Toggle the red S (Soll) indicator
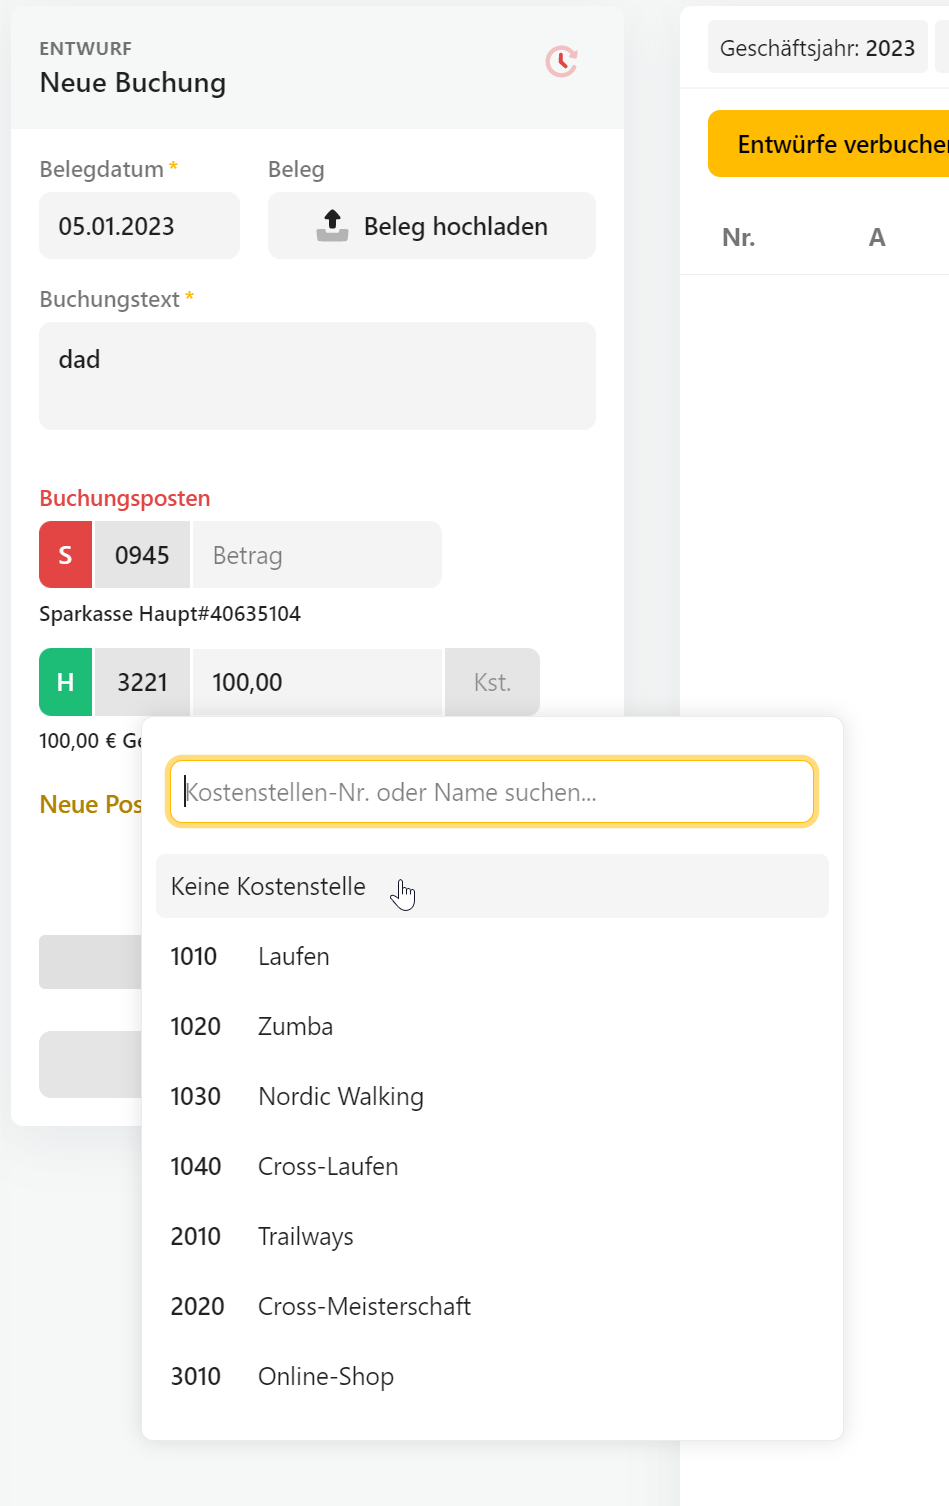This screenshot has width=949, height=1506. (x=65, y=555)
